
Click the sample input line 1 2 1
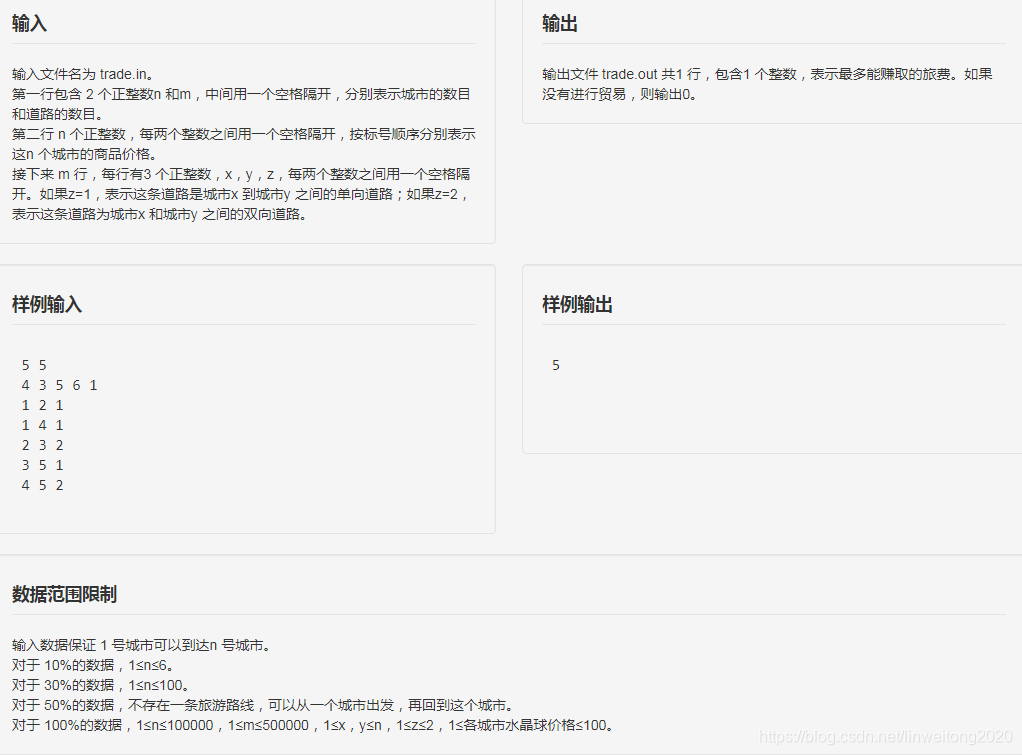(x=40, y=404)
